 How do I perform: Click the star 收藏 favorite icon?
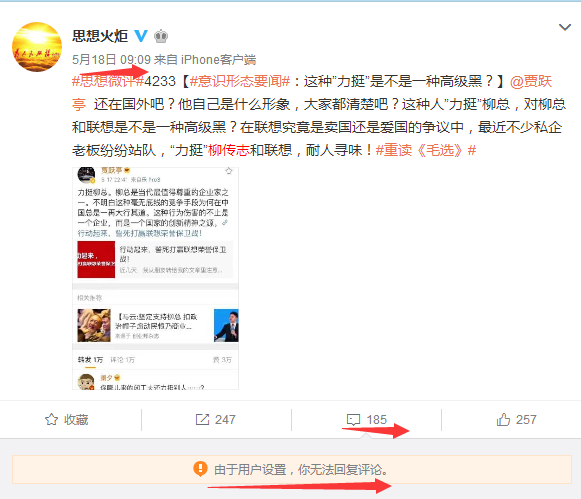52,420
